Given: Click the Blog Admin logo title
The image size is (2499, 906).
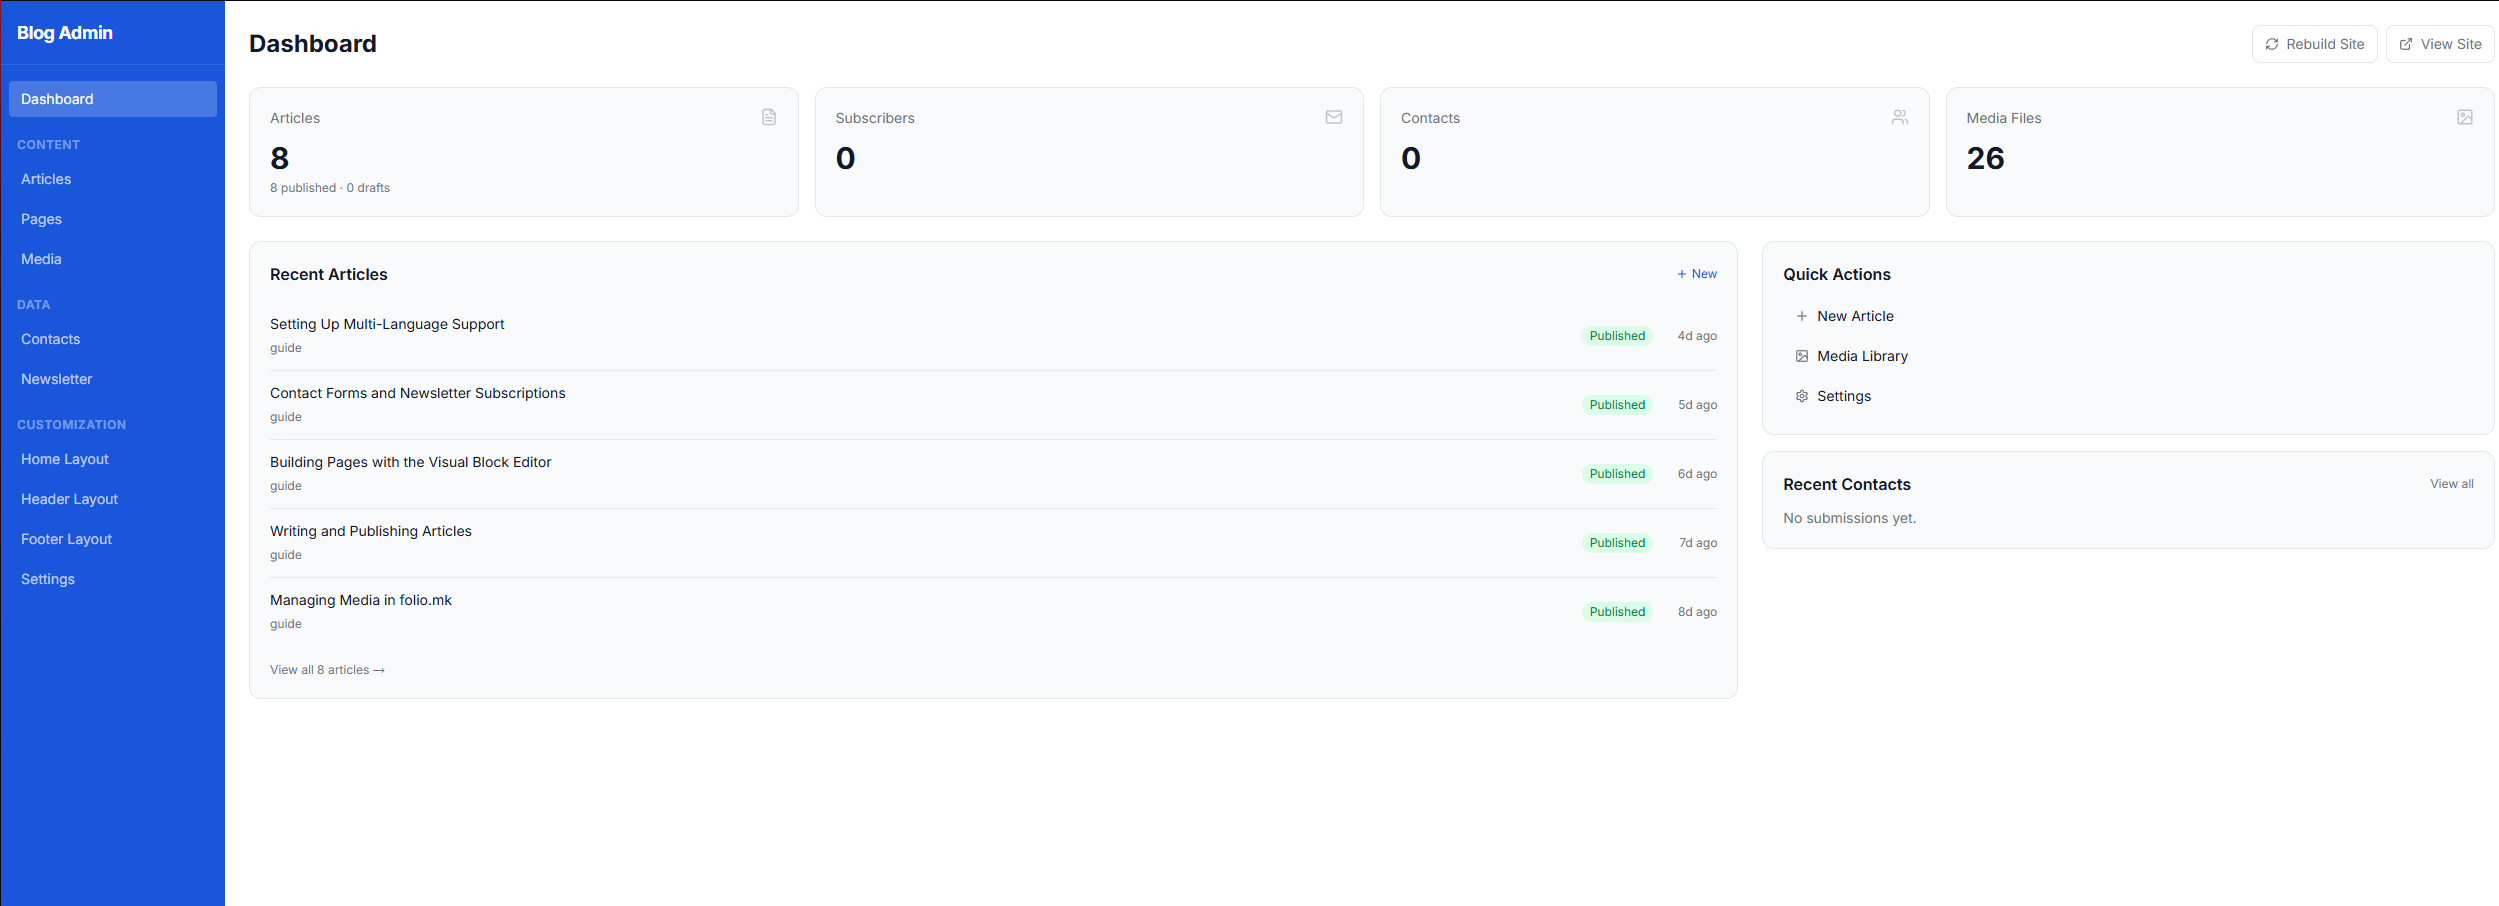Looking at the screenshot, I should pos(65,33).
